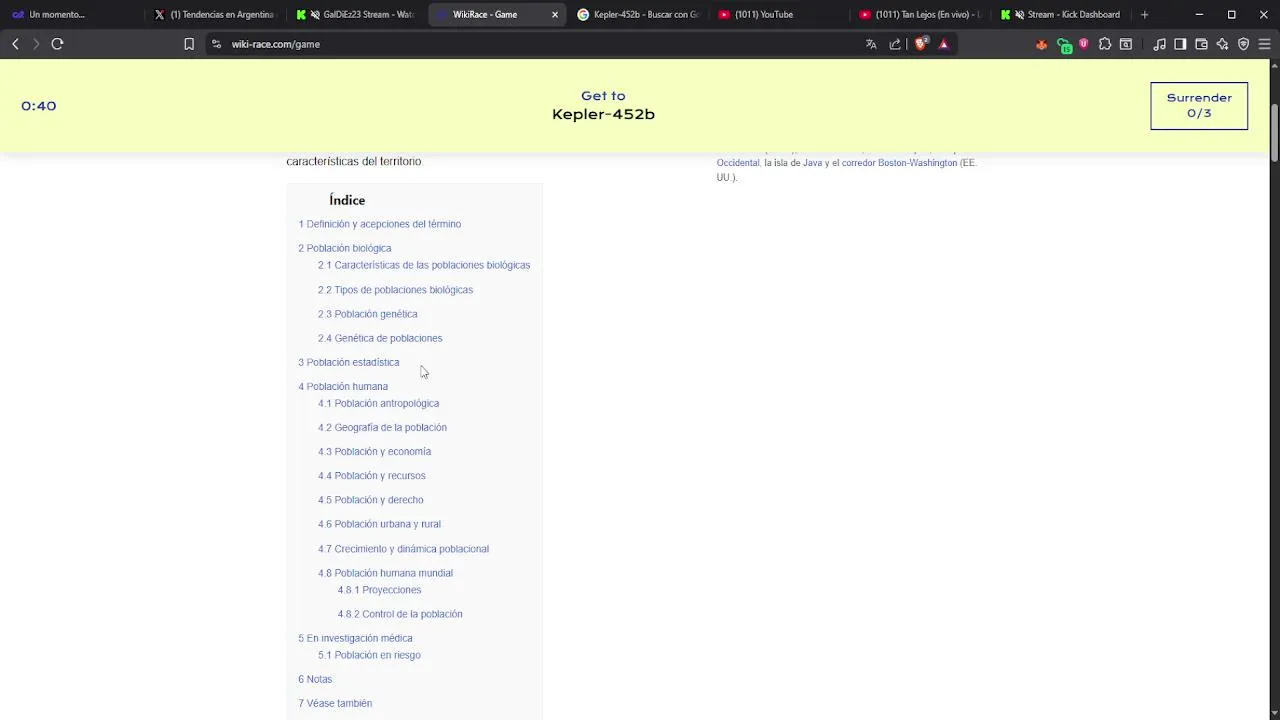Image resolution: width=1280 pixels, height=720 pixels.
Task: Close the WikiRace - Game tab
Action: 555,15
